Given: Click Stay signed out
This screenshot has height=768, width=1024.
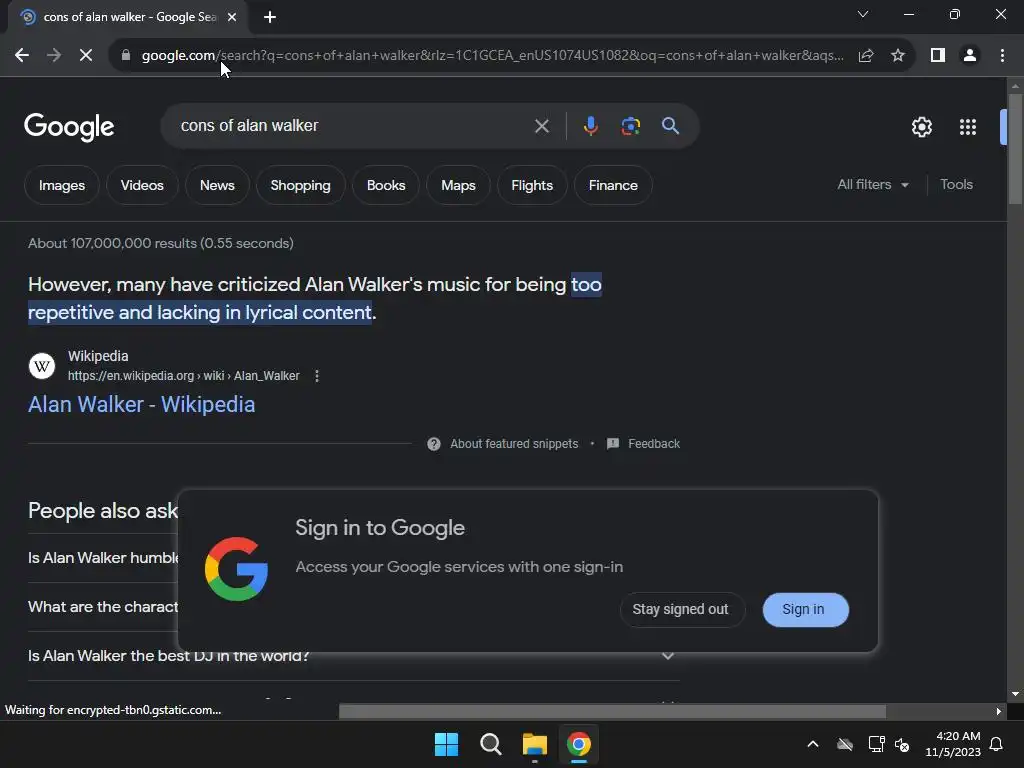Looking at the screenshot, I should (681, 610).
